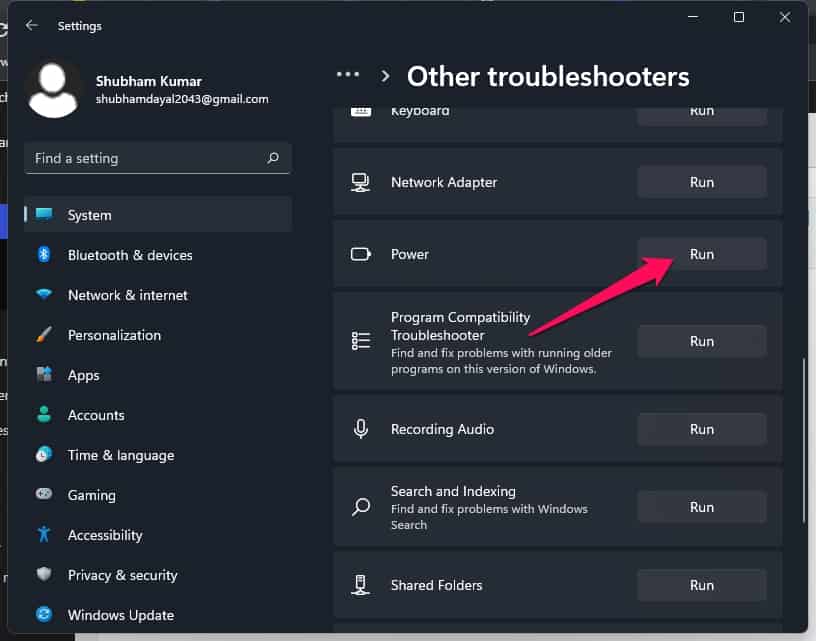Image resolution: width=816 pixels, height=641 pixels.
Task: Click the 'Find and fix problems with Windows Search' text
Action: 489,517
